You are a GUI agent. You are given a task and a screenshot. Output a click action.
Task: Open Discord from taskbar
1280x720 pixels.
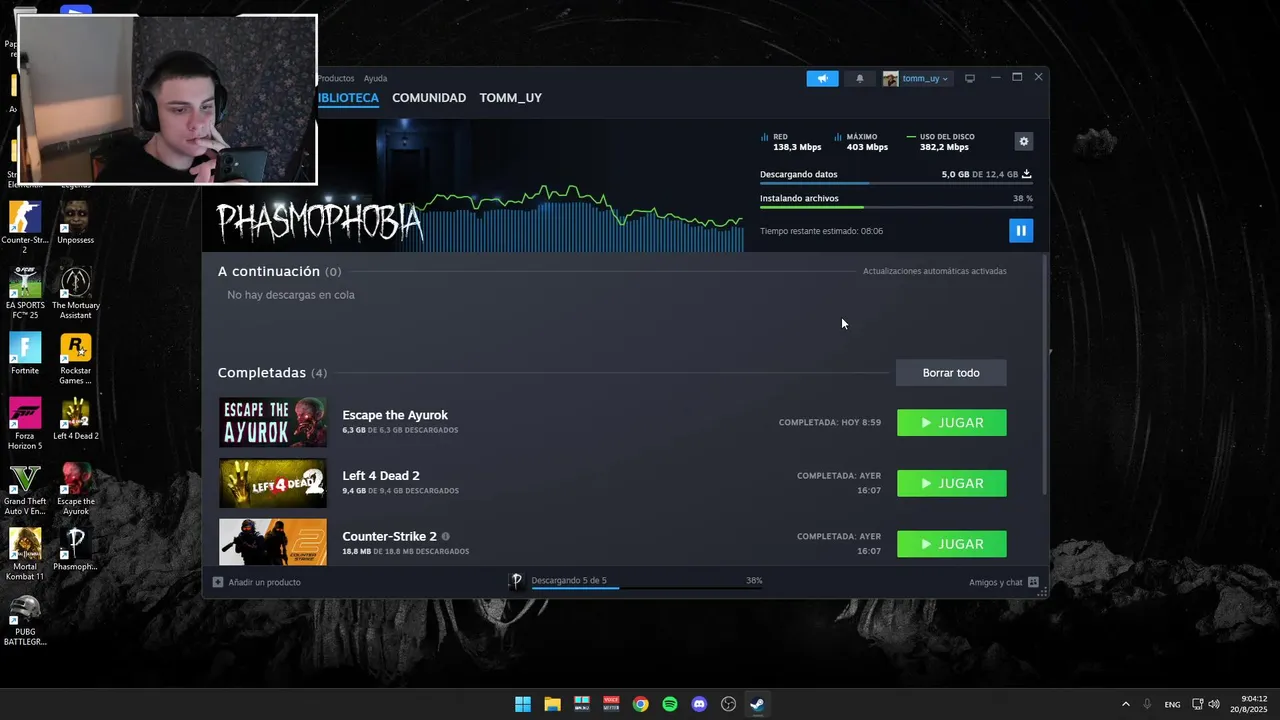(699, 704)
